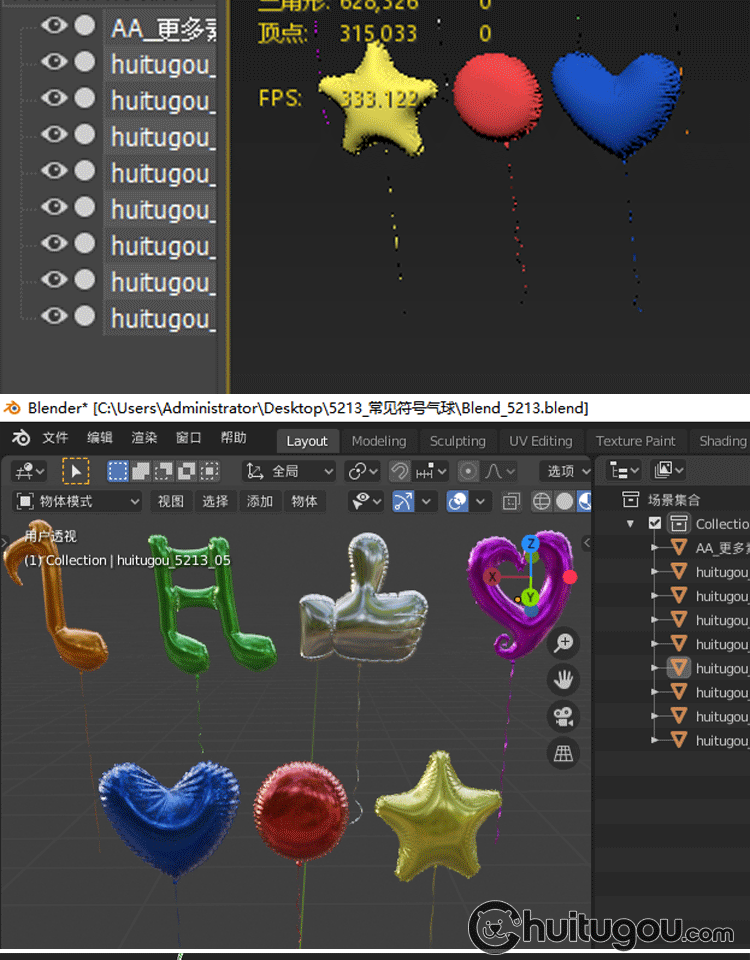Screen dimensions: 750x960
Task: Click the Blender logo menu icon
Action: pos(21,439)
